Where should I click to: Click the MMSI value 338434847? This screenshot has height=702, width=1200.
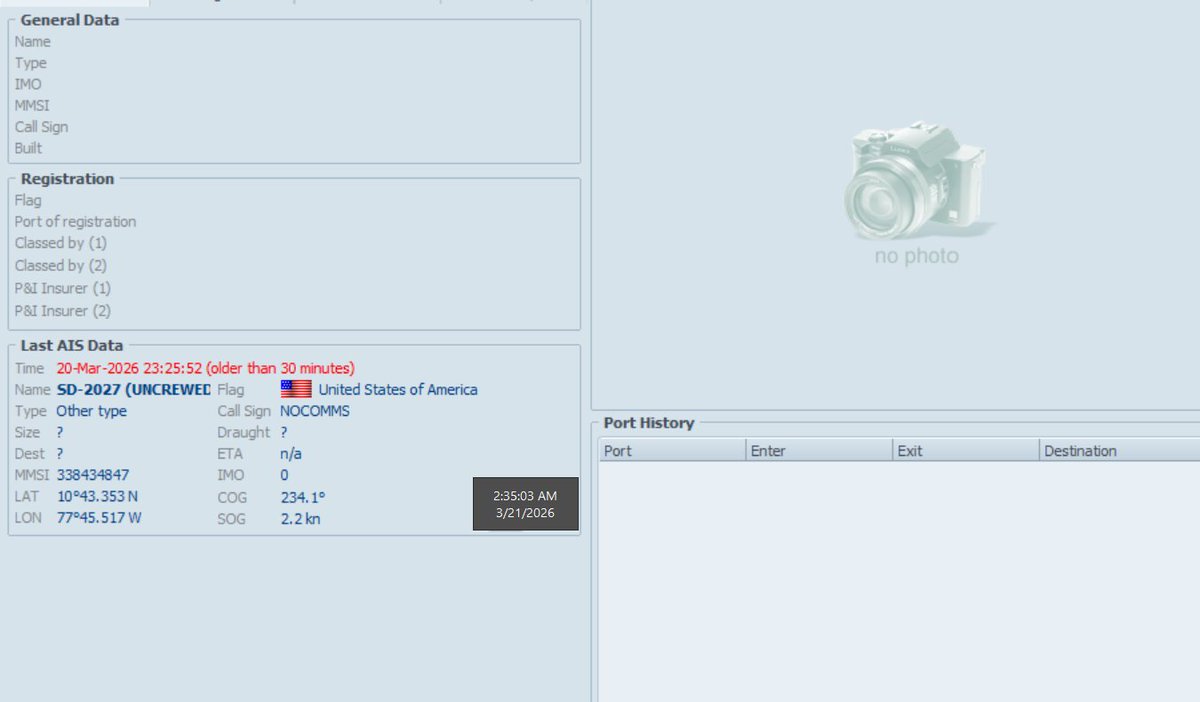[x=93, y=475]
